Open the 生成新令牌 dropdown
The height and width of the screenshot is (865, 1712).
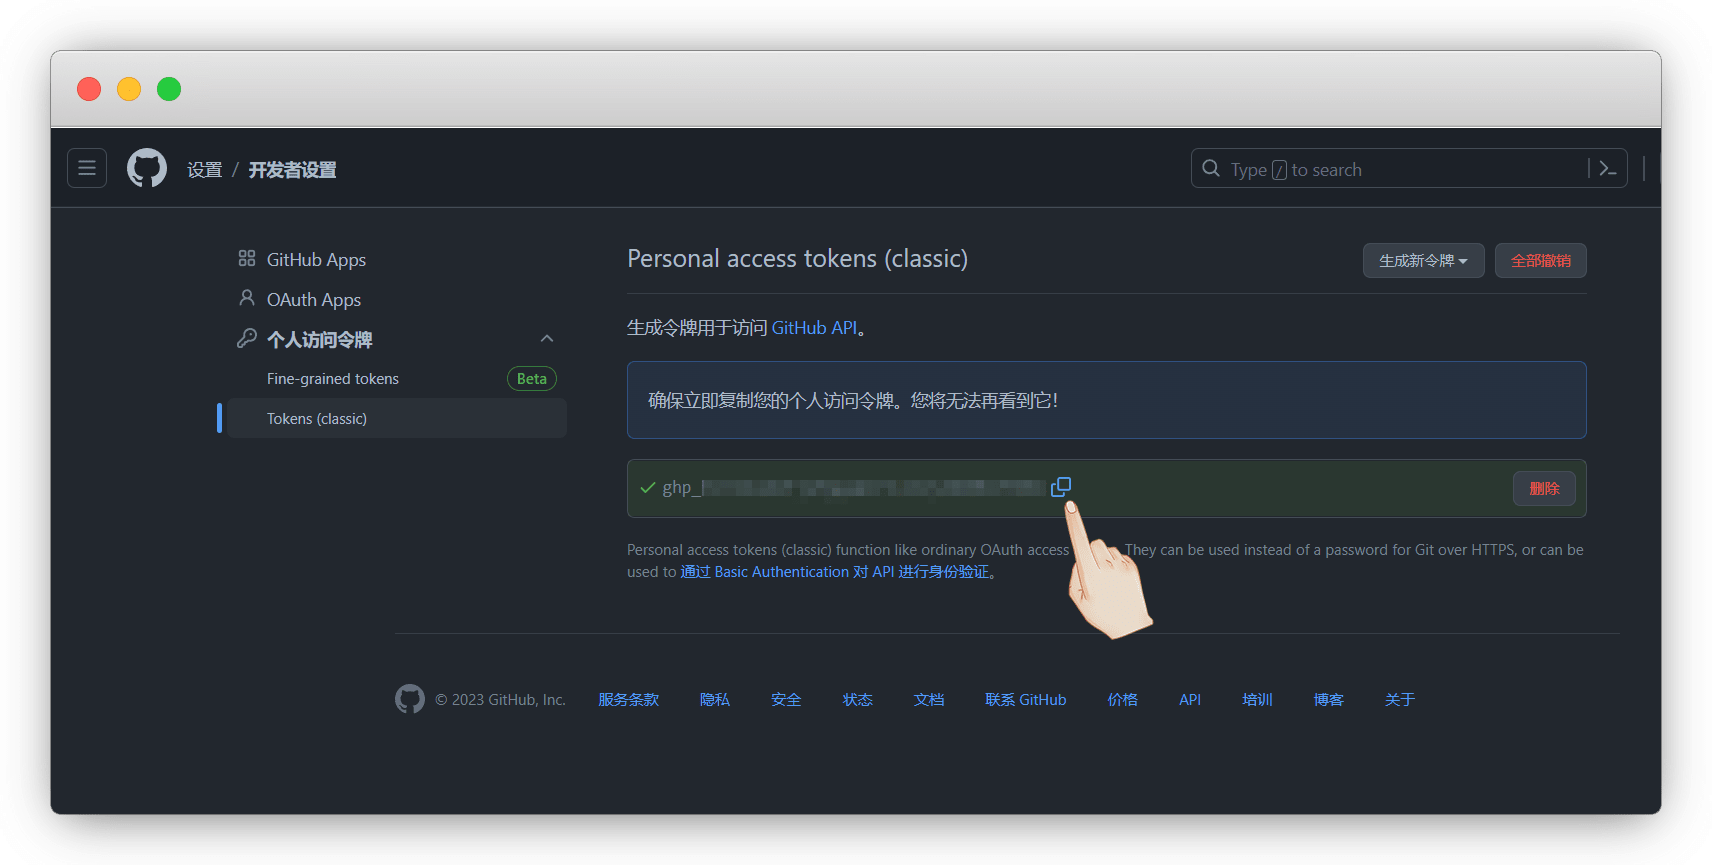[x=1423, y=261]
